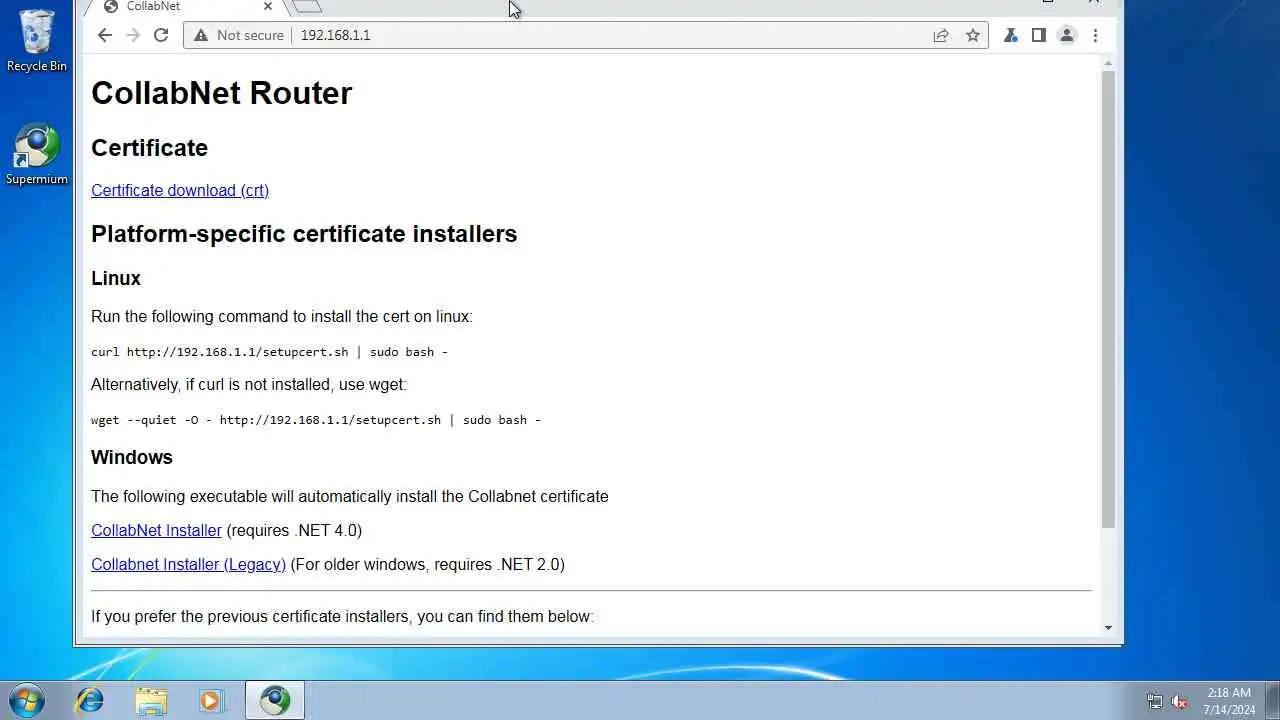
Task: Click the address bar showing 192.168.1.1
Action: 586,35
